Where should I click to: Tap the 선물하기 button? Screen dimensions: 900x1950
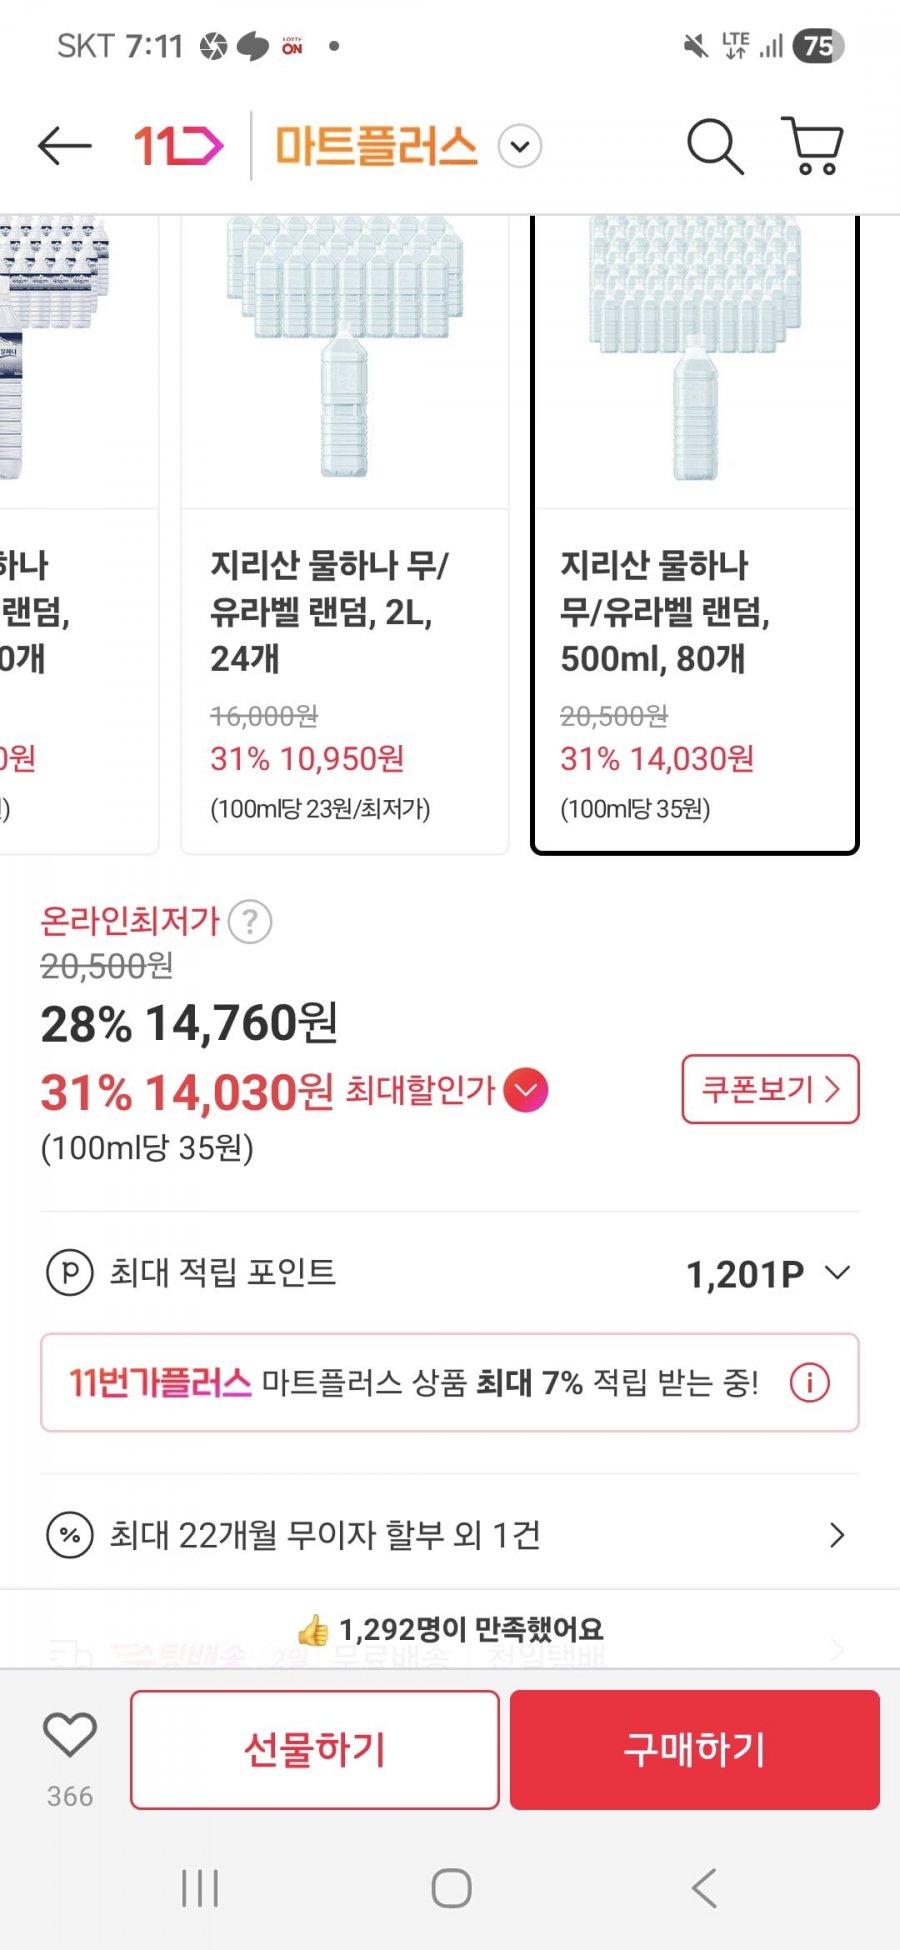pyautogui.click(x=315, y=1750)
